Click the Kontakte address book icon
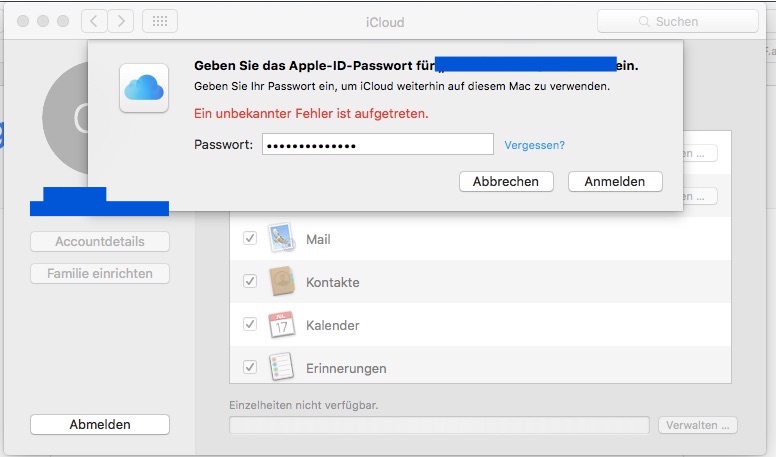776x457 pixels. pyautogui.click(x=281, y=282)
